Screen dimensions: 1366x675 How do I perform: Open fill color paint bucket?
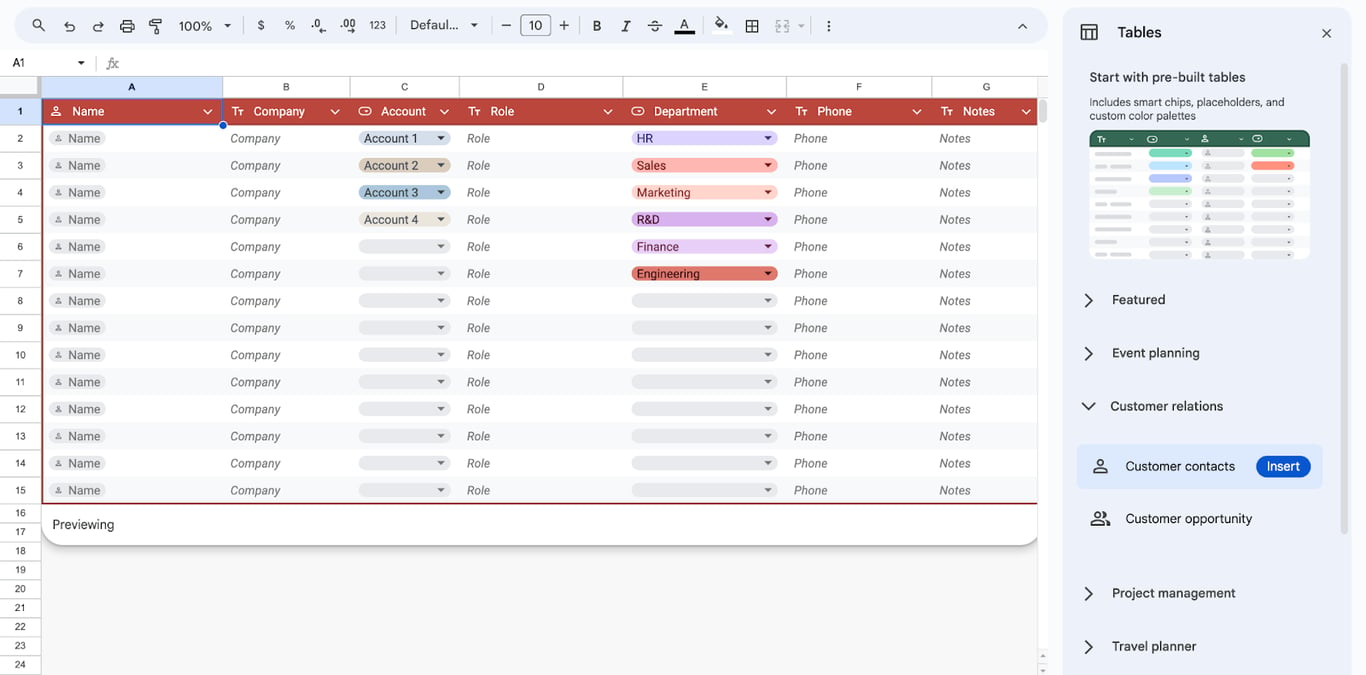721,26
